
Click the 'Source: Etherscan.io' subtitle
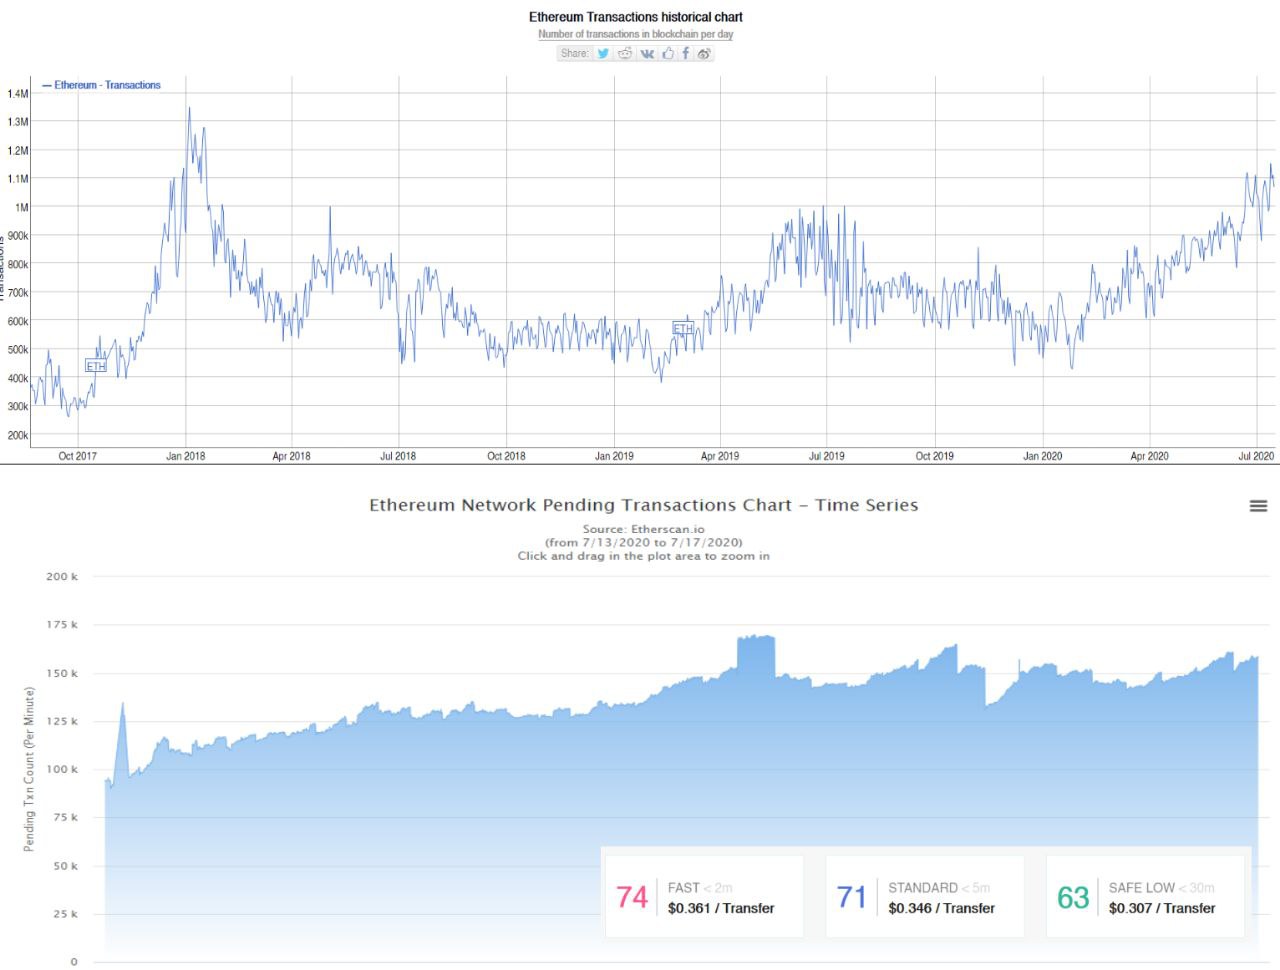pos(644,529)
